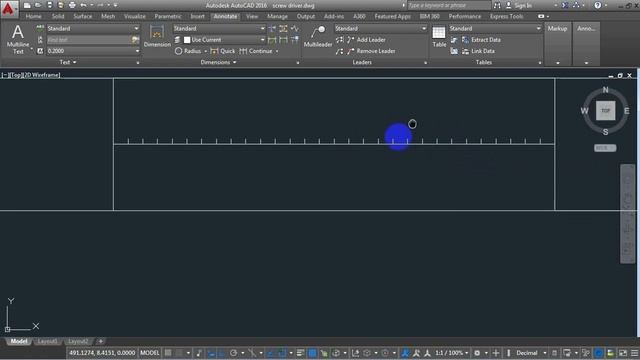Click the Open file icon in the quick access toolbar
Viewport: 640px width, 360px height.
(x=38, y=5)
